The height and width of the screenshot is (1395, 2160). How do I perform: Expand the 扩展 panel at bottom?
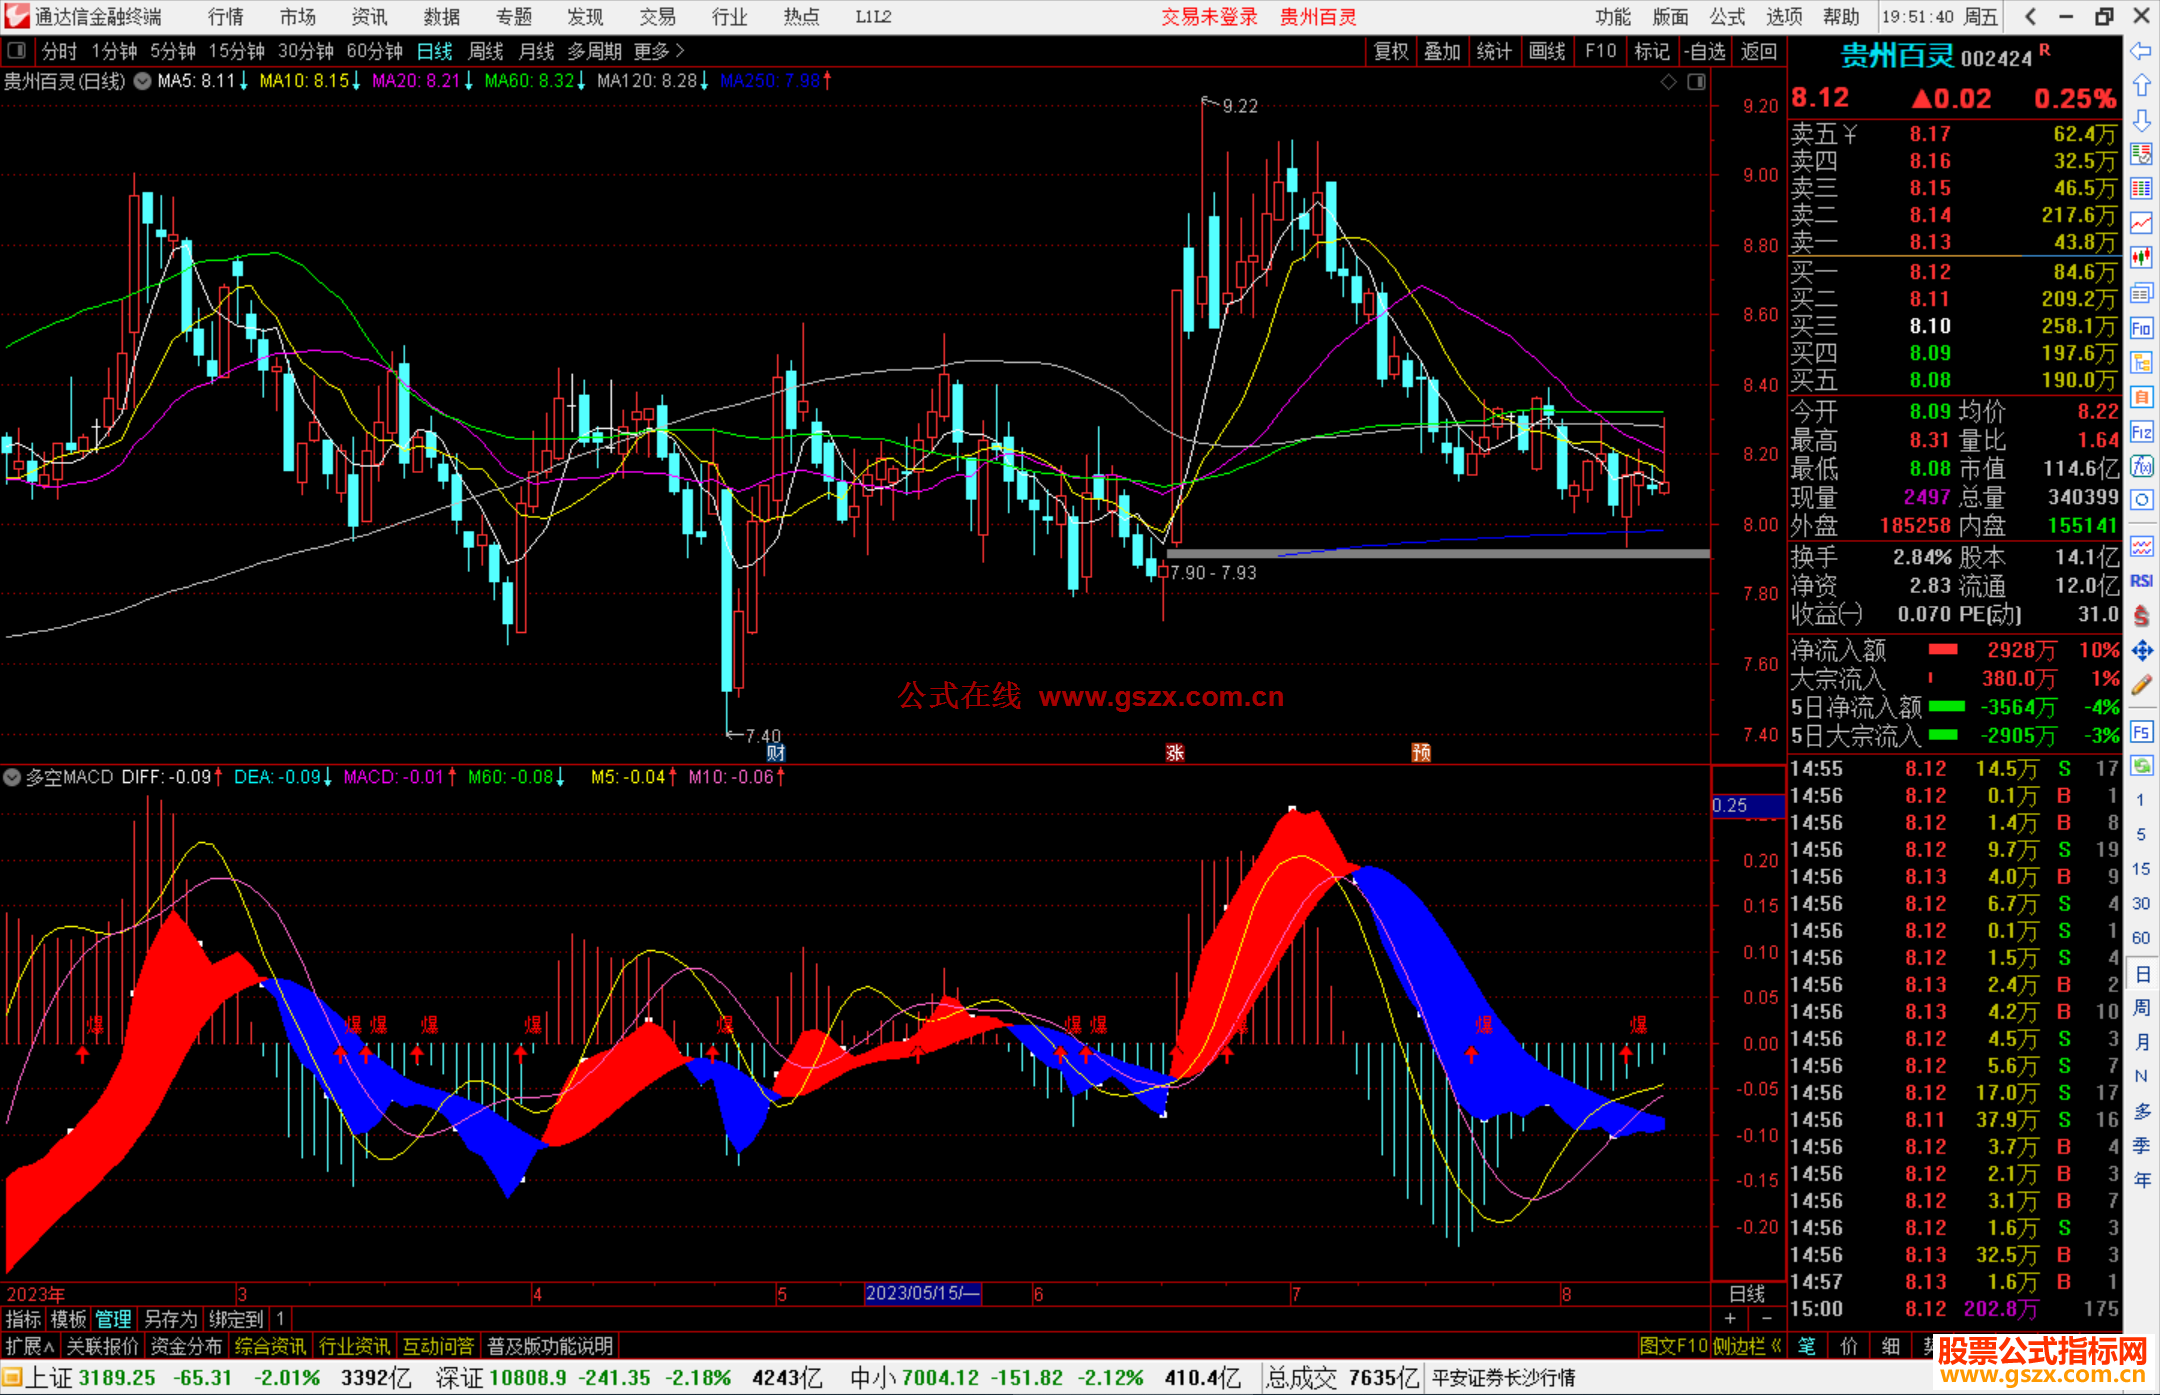click(x=29, y=1346)
